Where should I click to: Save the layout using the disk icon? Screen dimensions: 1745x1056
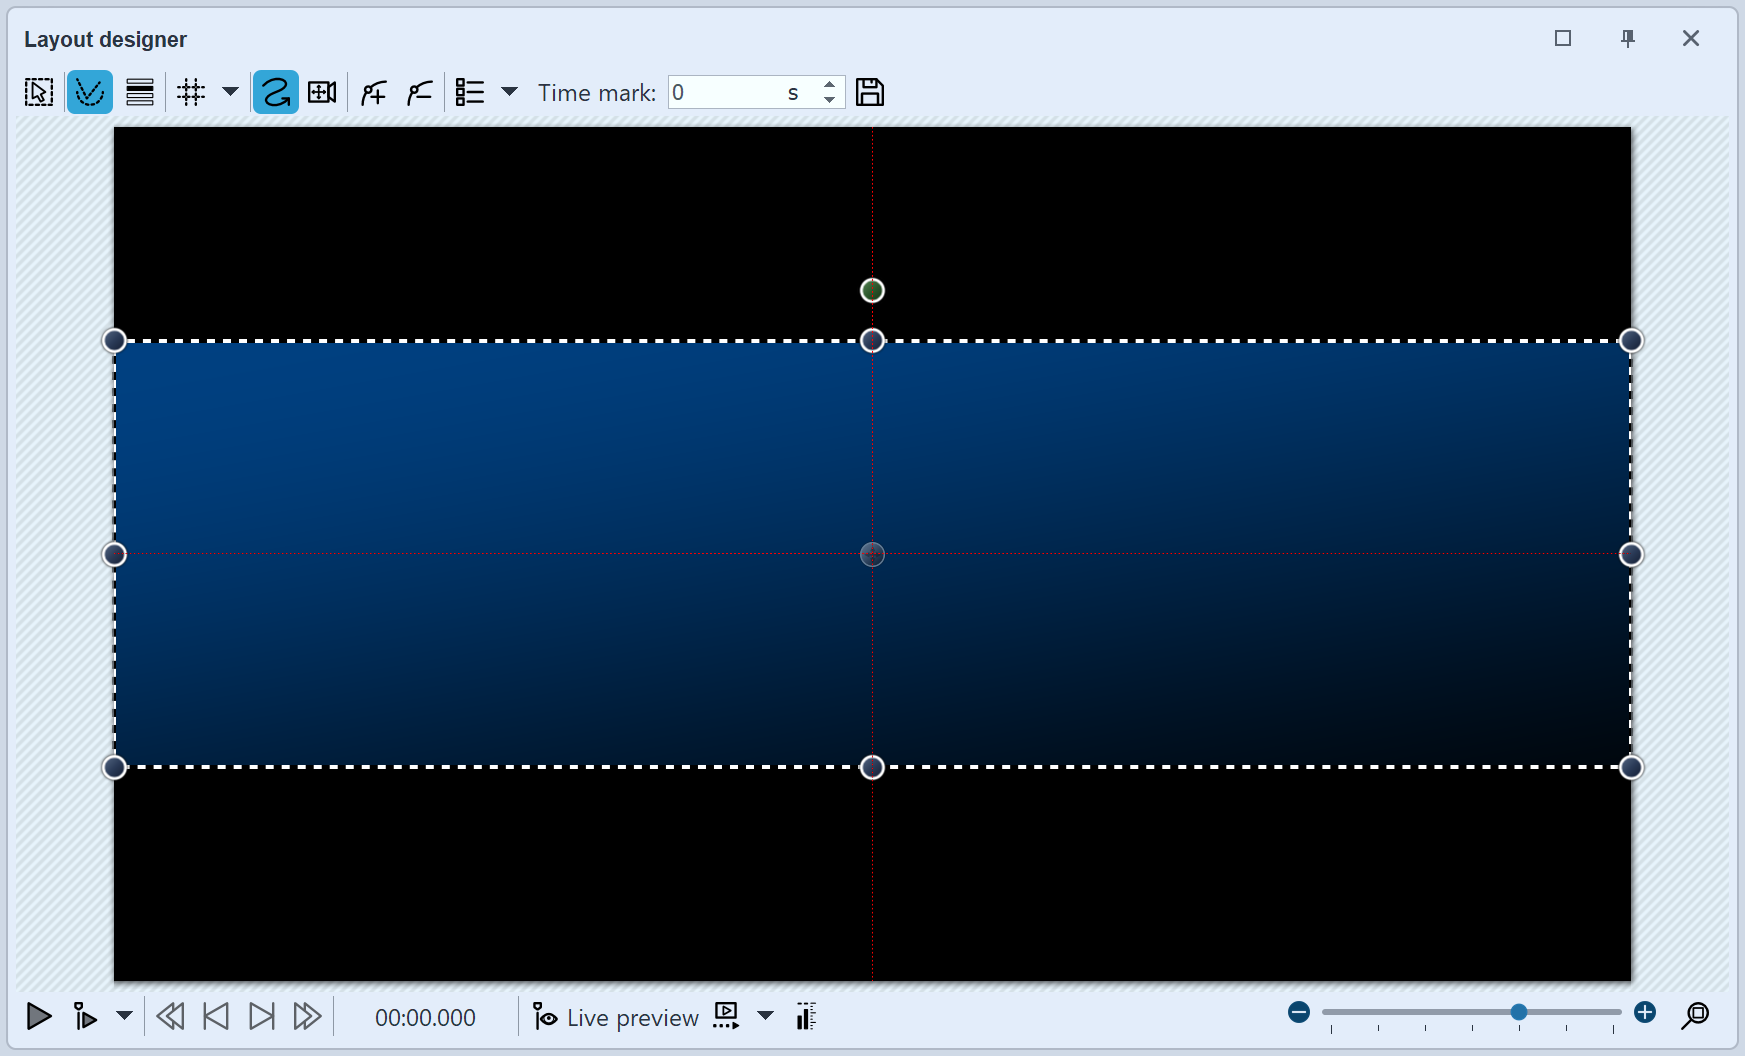pyautogui.click(x=869, y=92)
